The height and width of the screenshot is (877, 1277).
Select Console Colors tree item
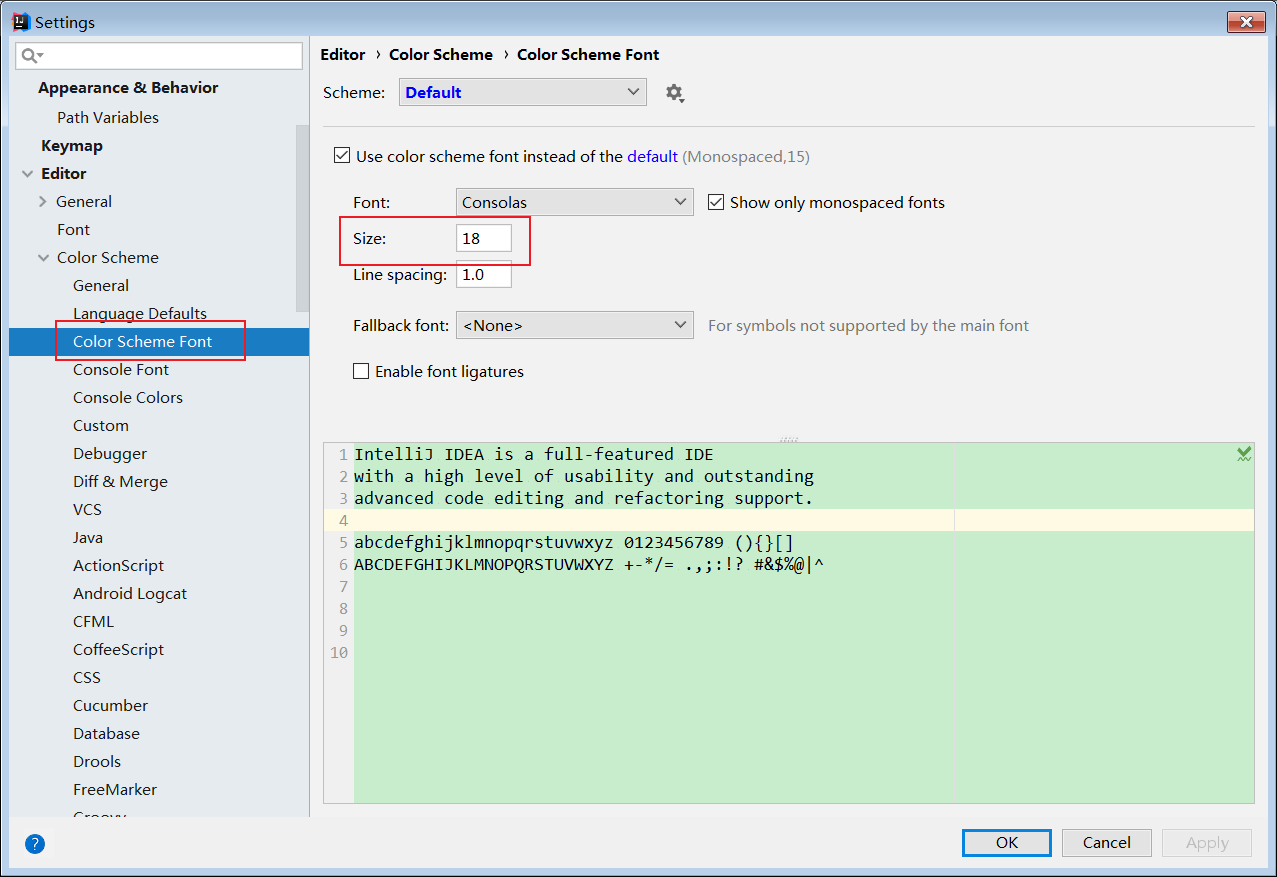click(128, 398)
